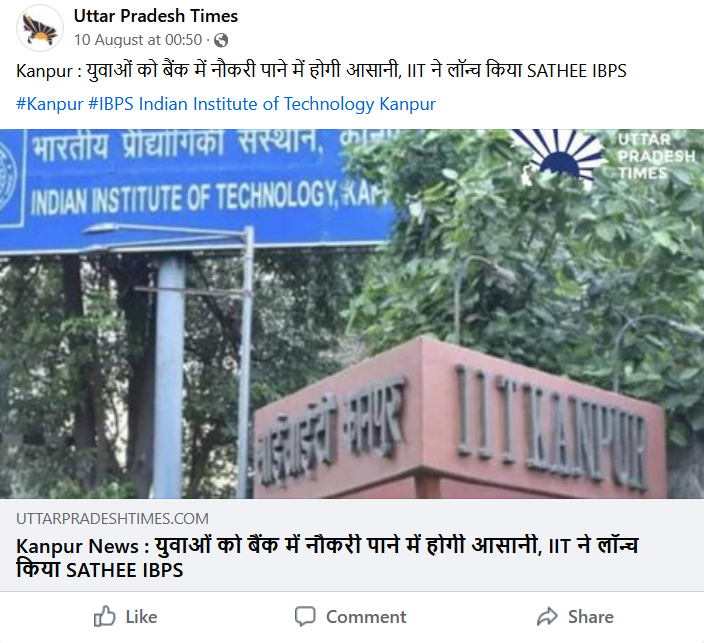The image size is (704, 643).
Task: Click the Uttar Pradesh Times watermark logo
Action: (x=604, y=156)
